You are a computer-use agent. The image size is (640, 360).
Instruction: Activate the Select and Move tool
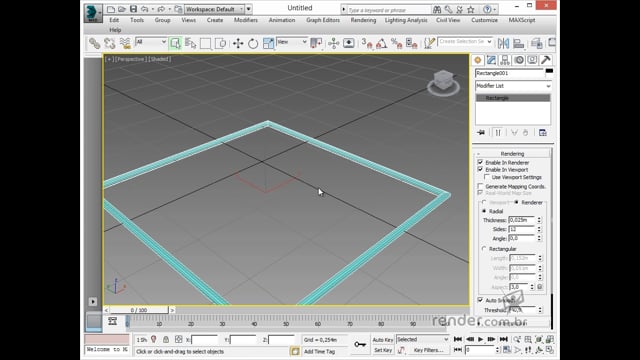pos(238,43)
